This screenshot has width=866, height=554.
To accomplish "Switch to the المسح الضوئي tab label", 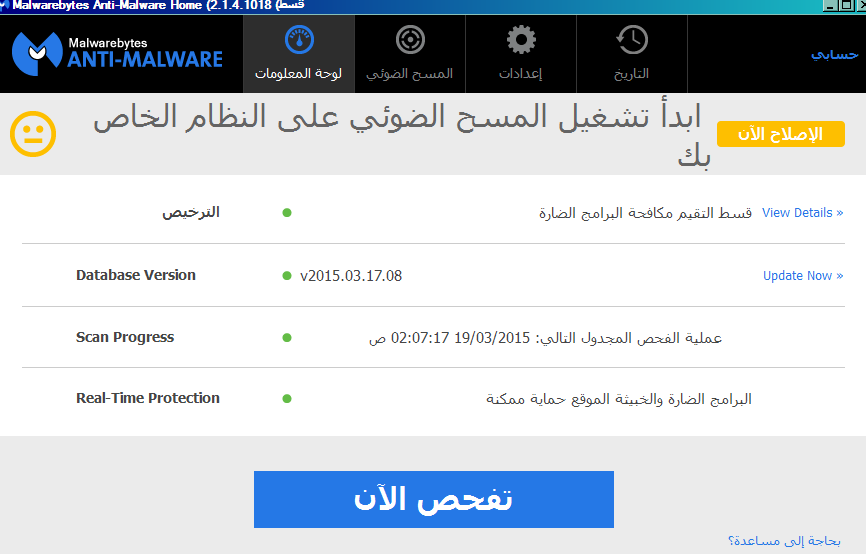I will 409,74.
